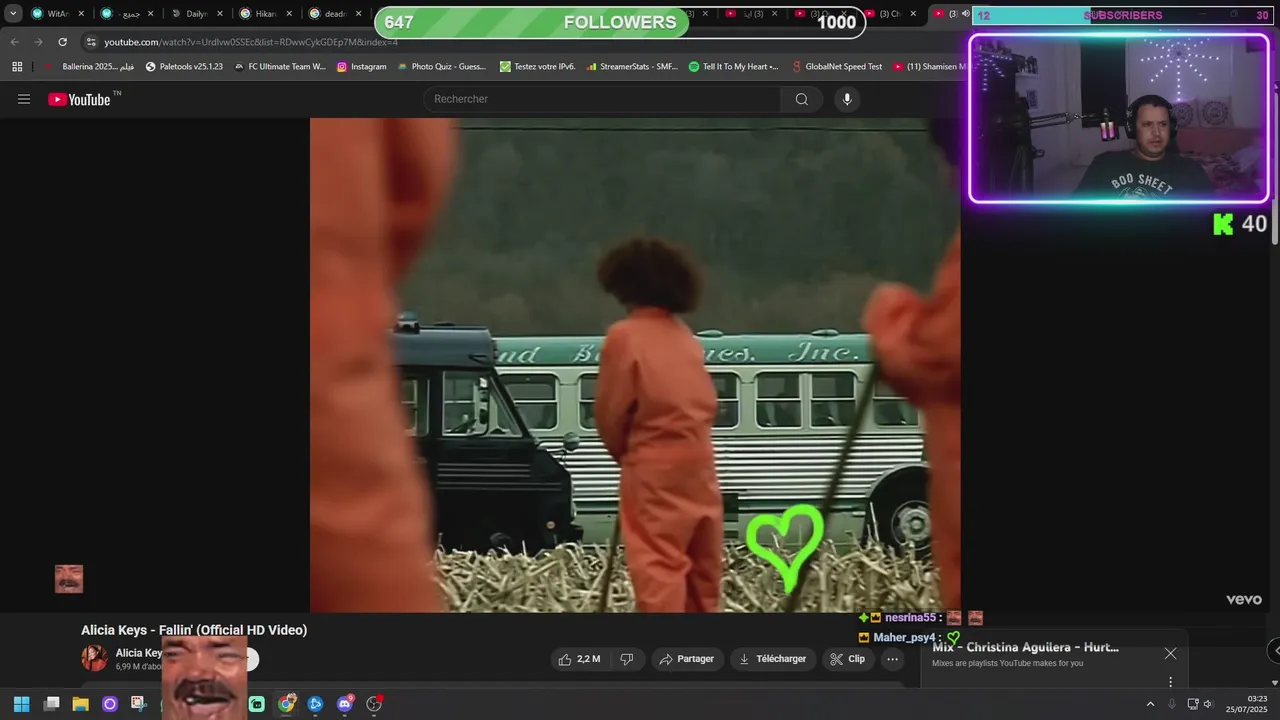
Task: Open the Alicia Keys channel avatar
Action: click(95, 658)
